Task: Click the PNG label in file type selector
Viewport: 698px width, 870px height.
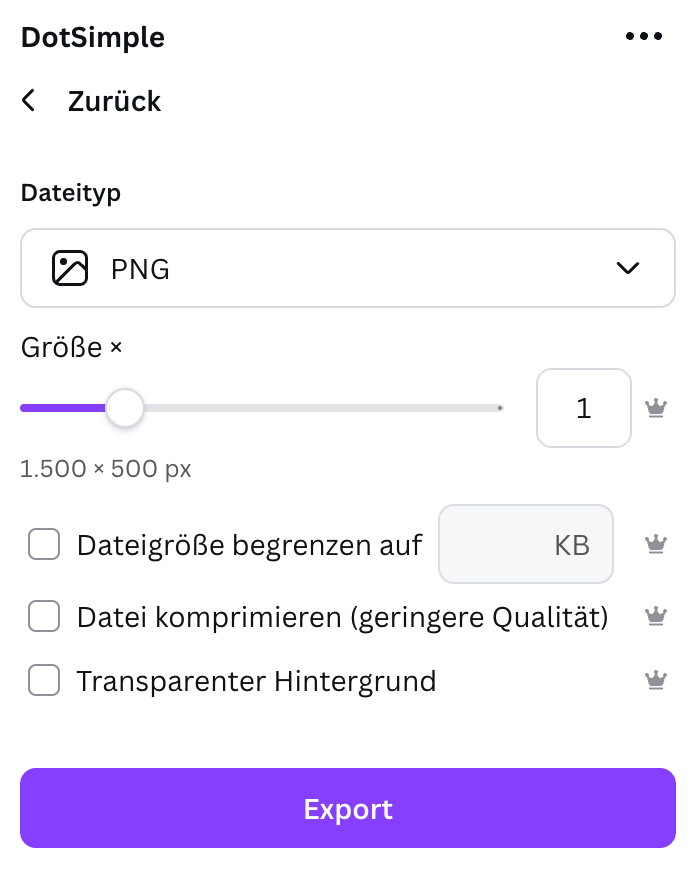Action: pyautogui.click(x=140, y=269)
